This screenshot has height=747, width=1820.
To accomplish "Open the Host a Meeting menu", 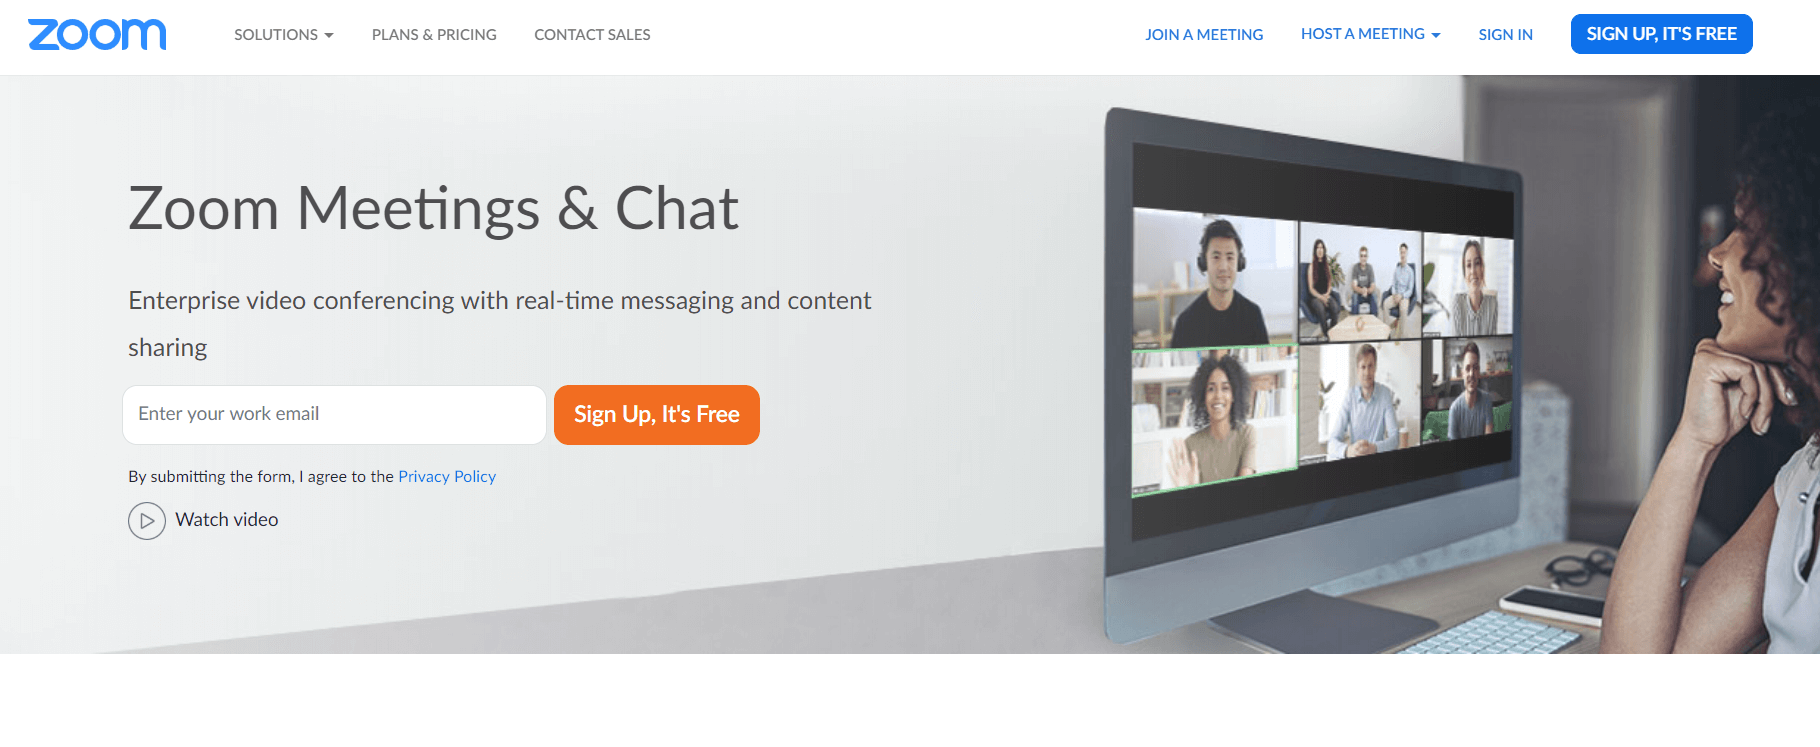I will pyautogui.click(x=1371, y=34).
